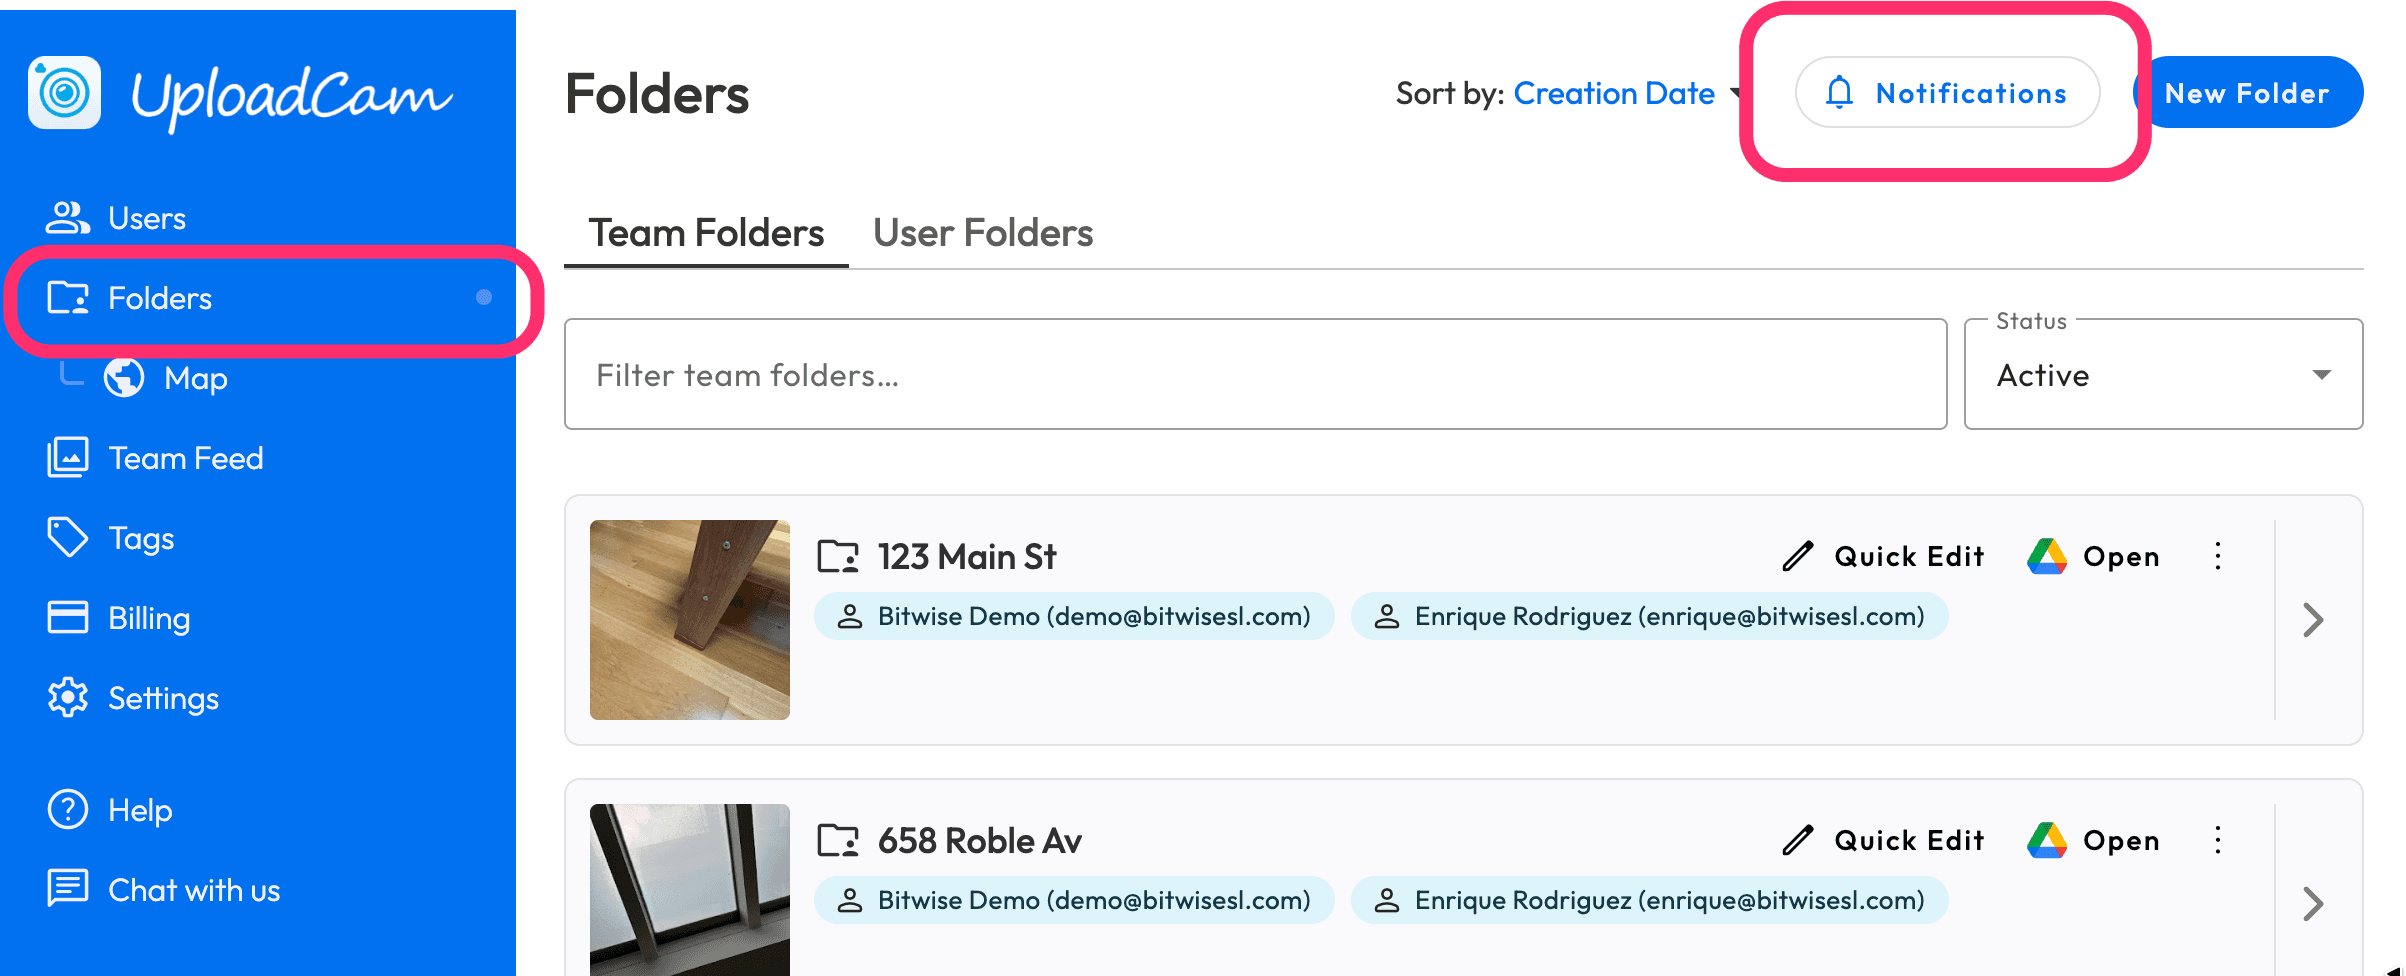Click folder icon beside 123 Main St
The image size is (2406, 976).
coord(838,556)
